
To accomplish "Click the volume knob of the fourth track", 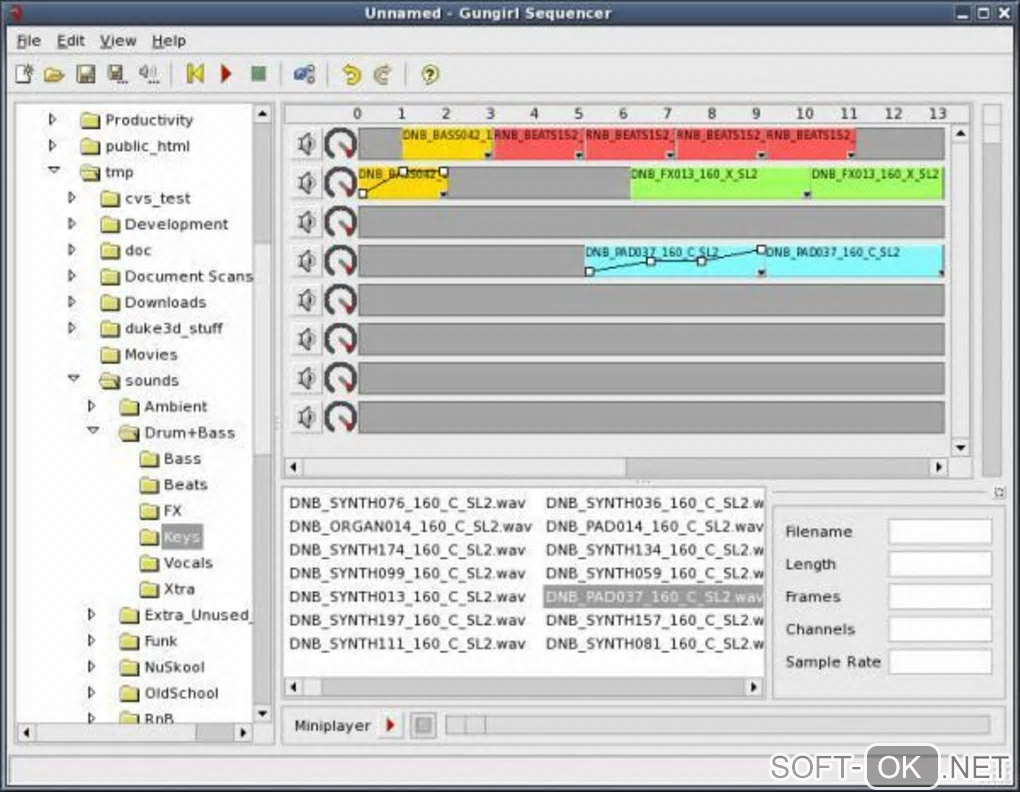I will pyautogui.click(x=340, y=261).
